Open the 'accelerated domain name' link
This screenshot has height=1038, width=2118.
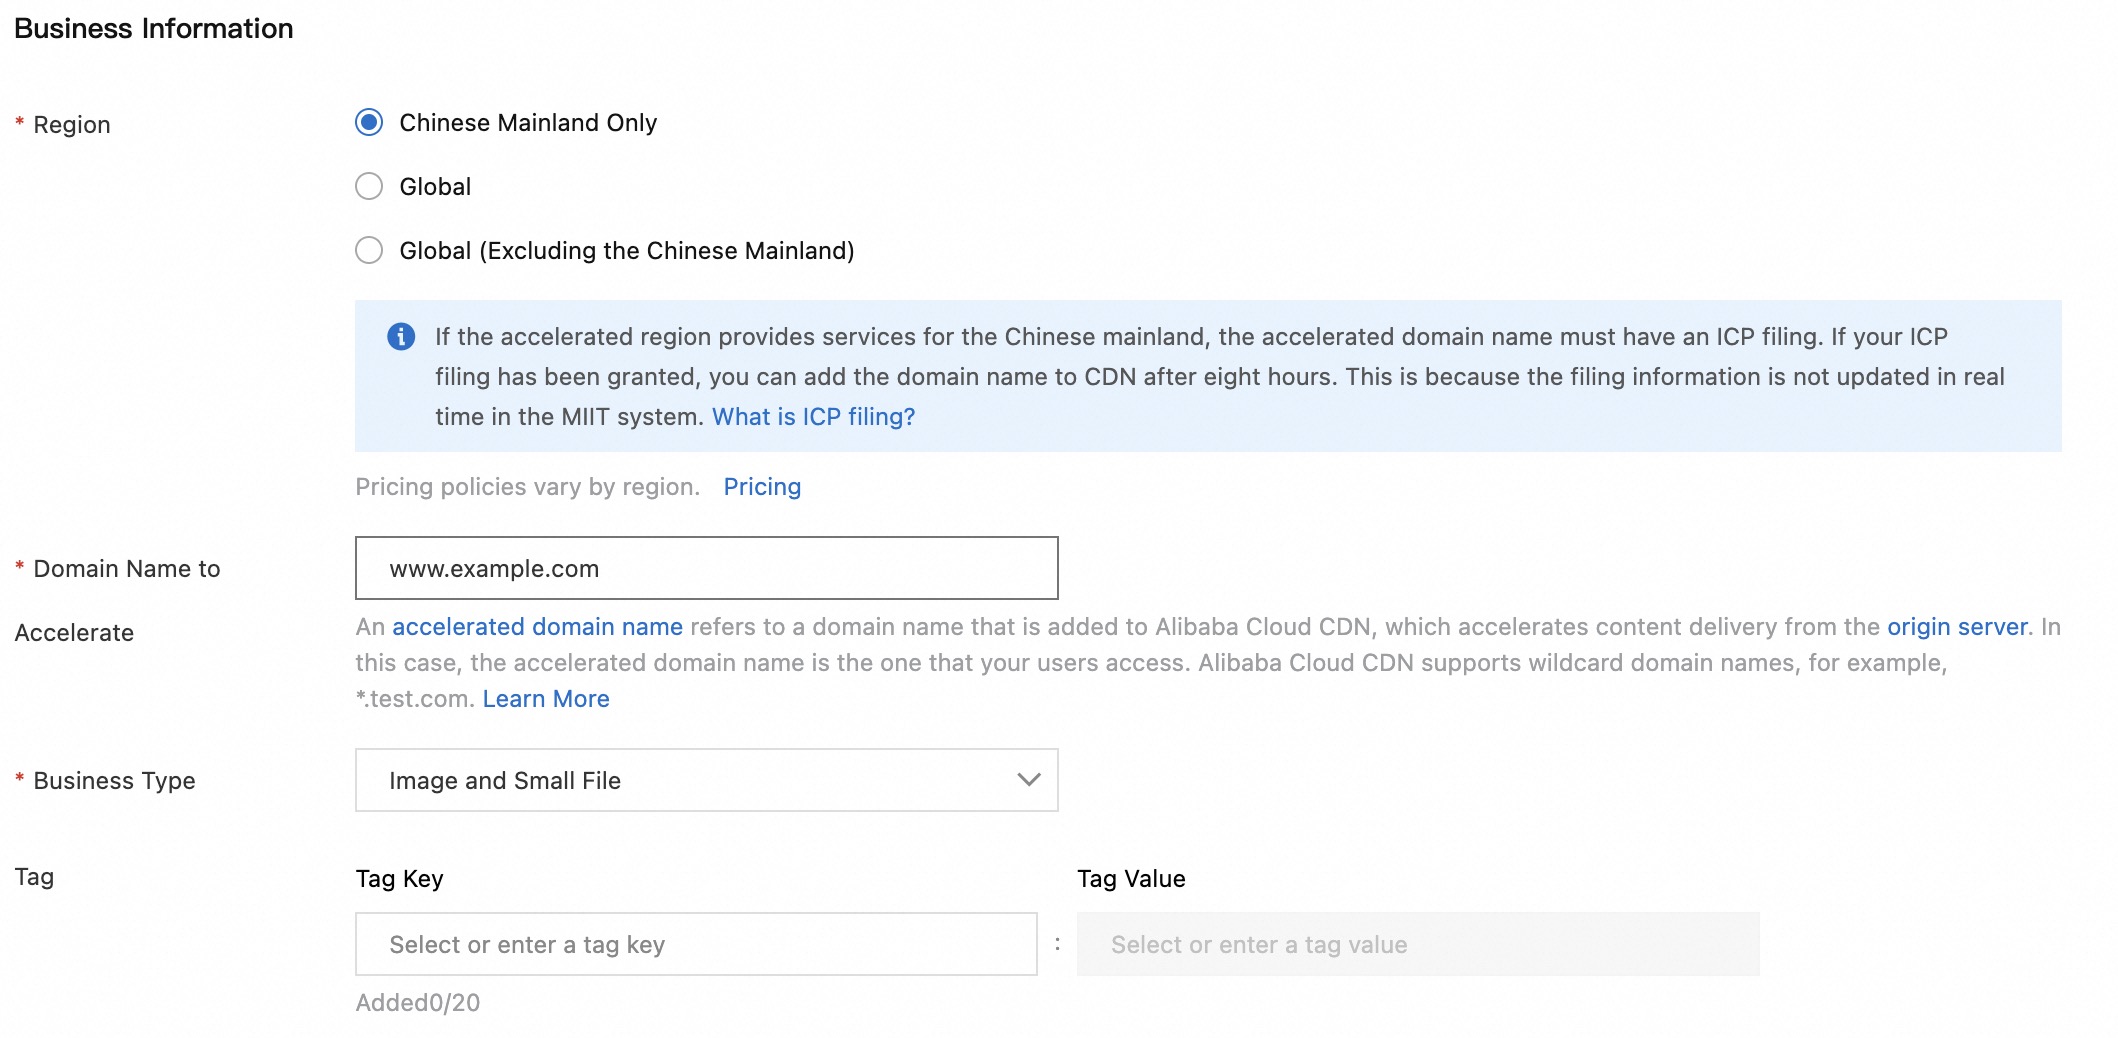point(537,627)
